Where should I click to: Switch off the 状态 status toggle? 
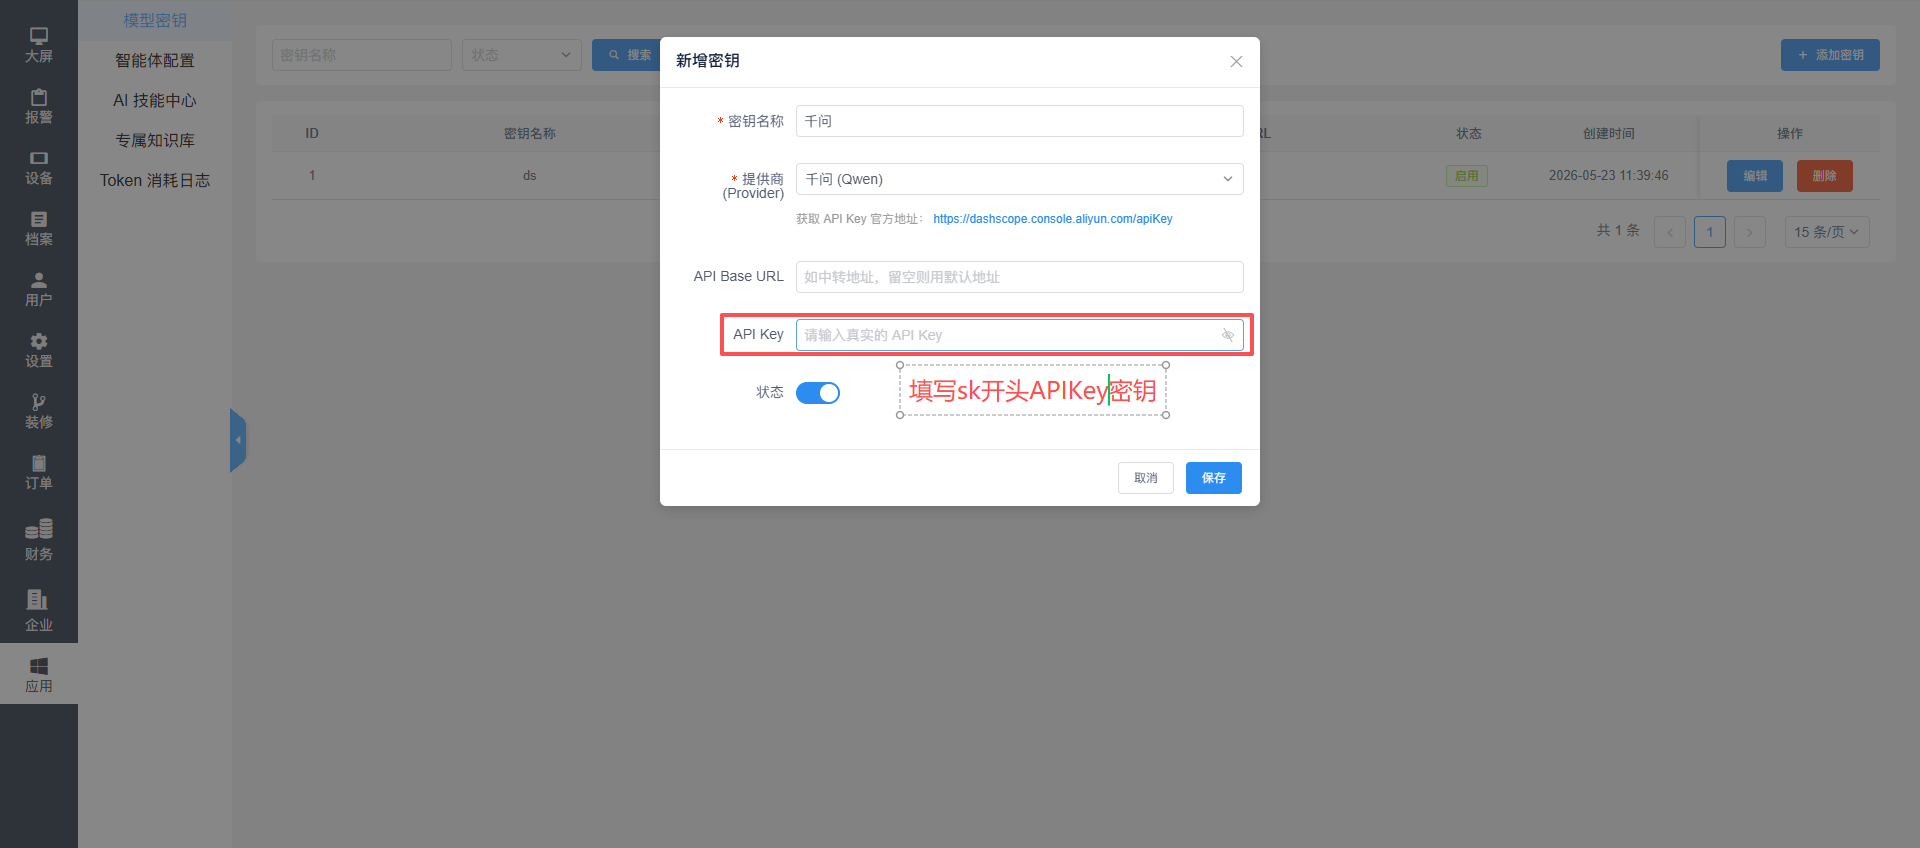pos(818,393)
